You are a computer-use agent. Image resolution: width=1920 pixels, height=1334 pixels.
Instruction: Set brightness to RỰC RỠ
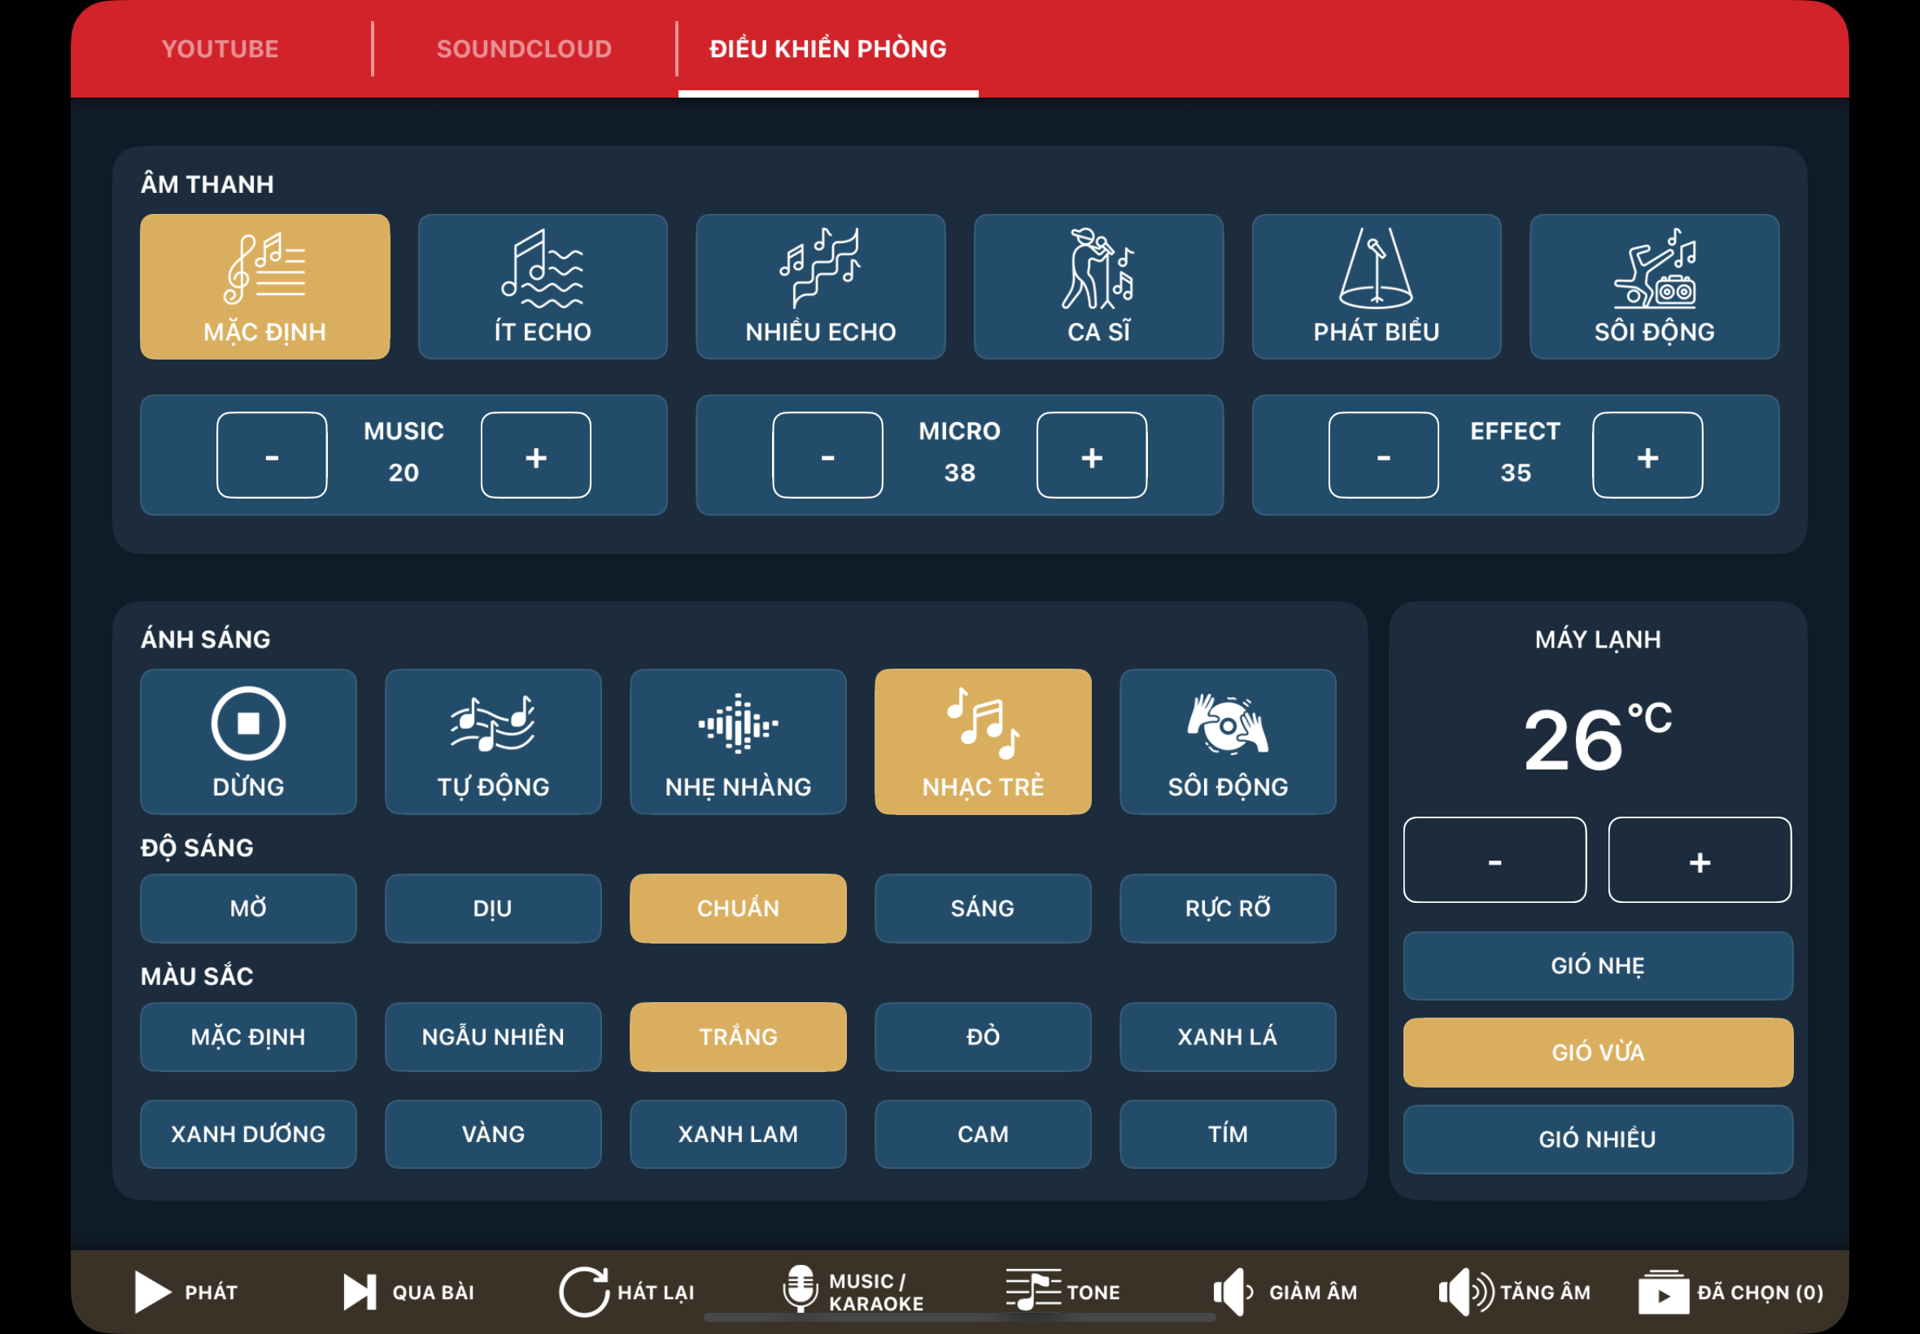tap(1227, 908)
